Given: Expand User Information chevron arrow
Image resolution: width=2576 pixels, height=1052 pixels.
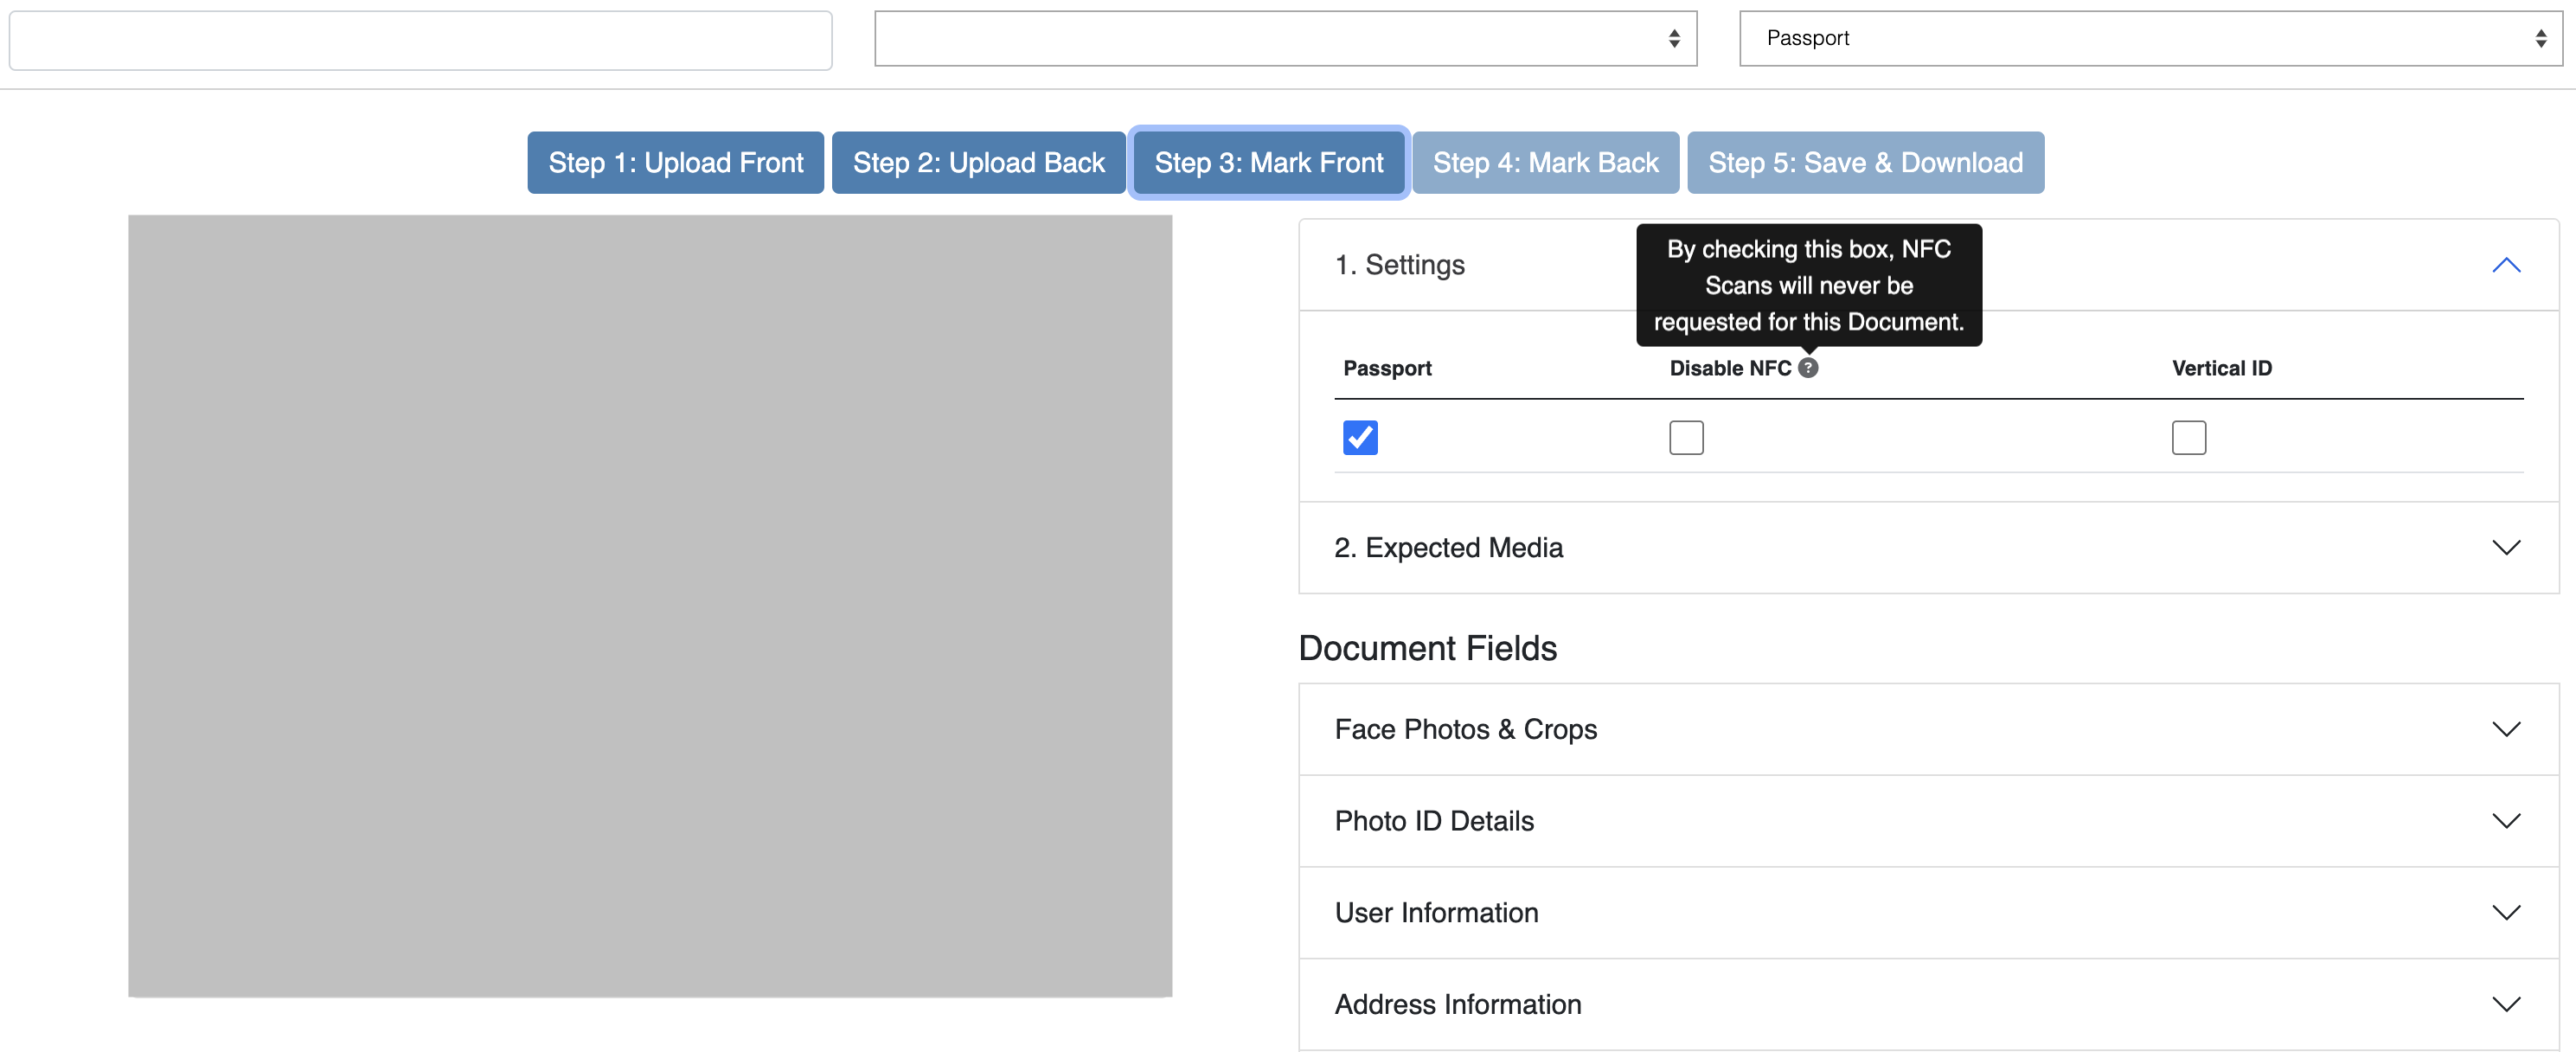Looking at the screenshot, I should tap(2505, 913).
